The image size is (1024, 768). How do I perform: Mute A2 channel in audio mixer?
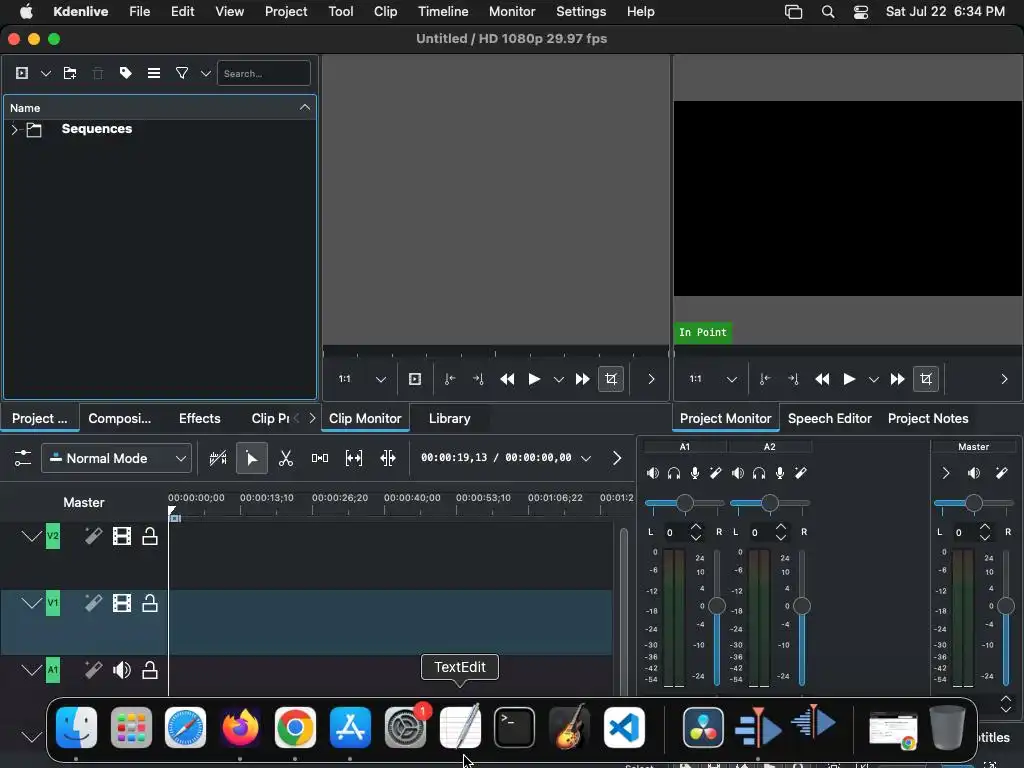737,473
